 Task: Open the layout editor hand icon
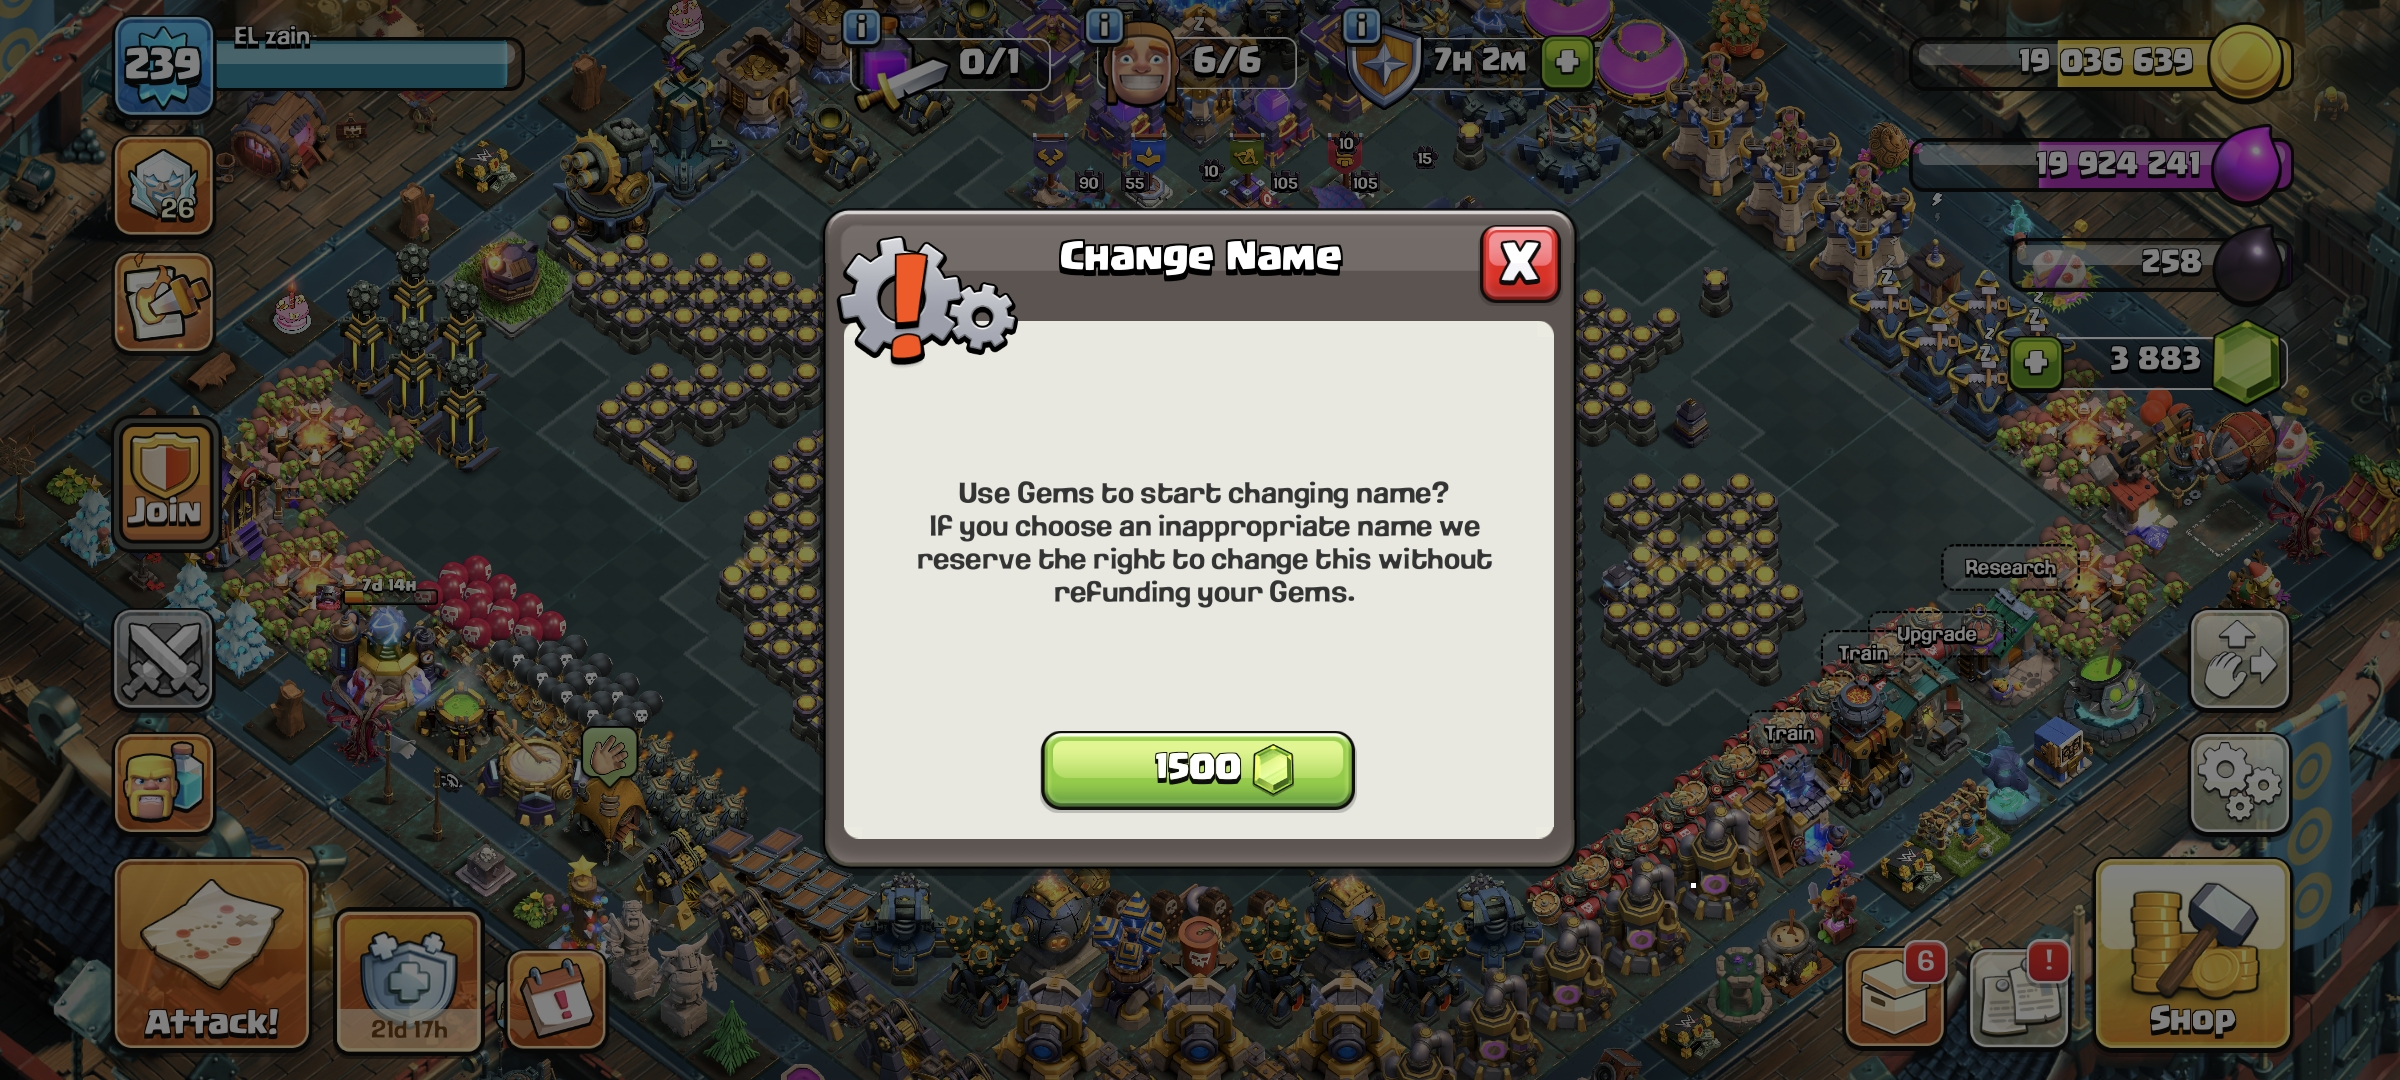pos(2239,660)
